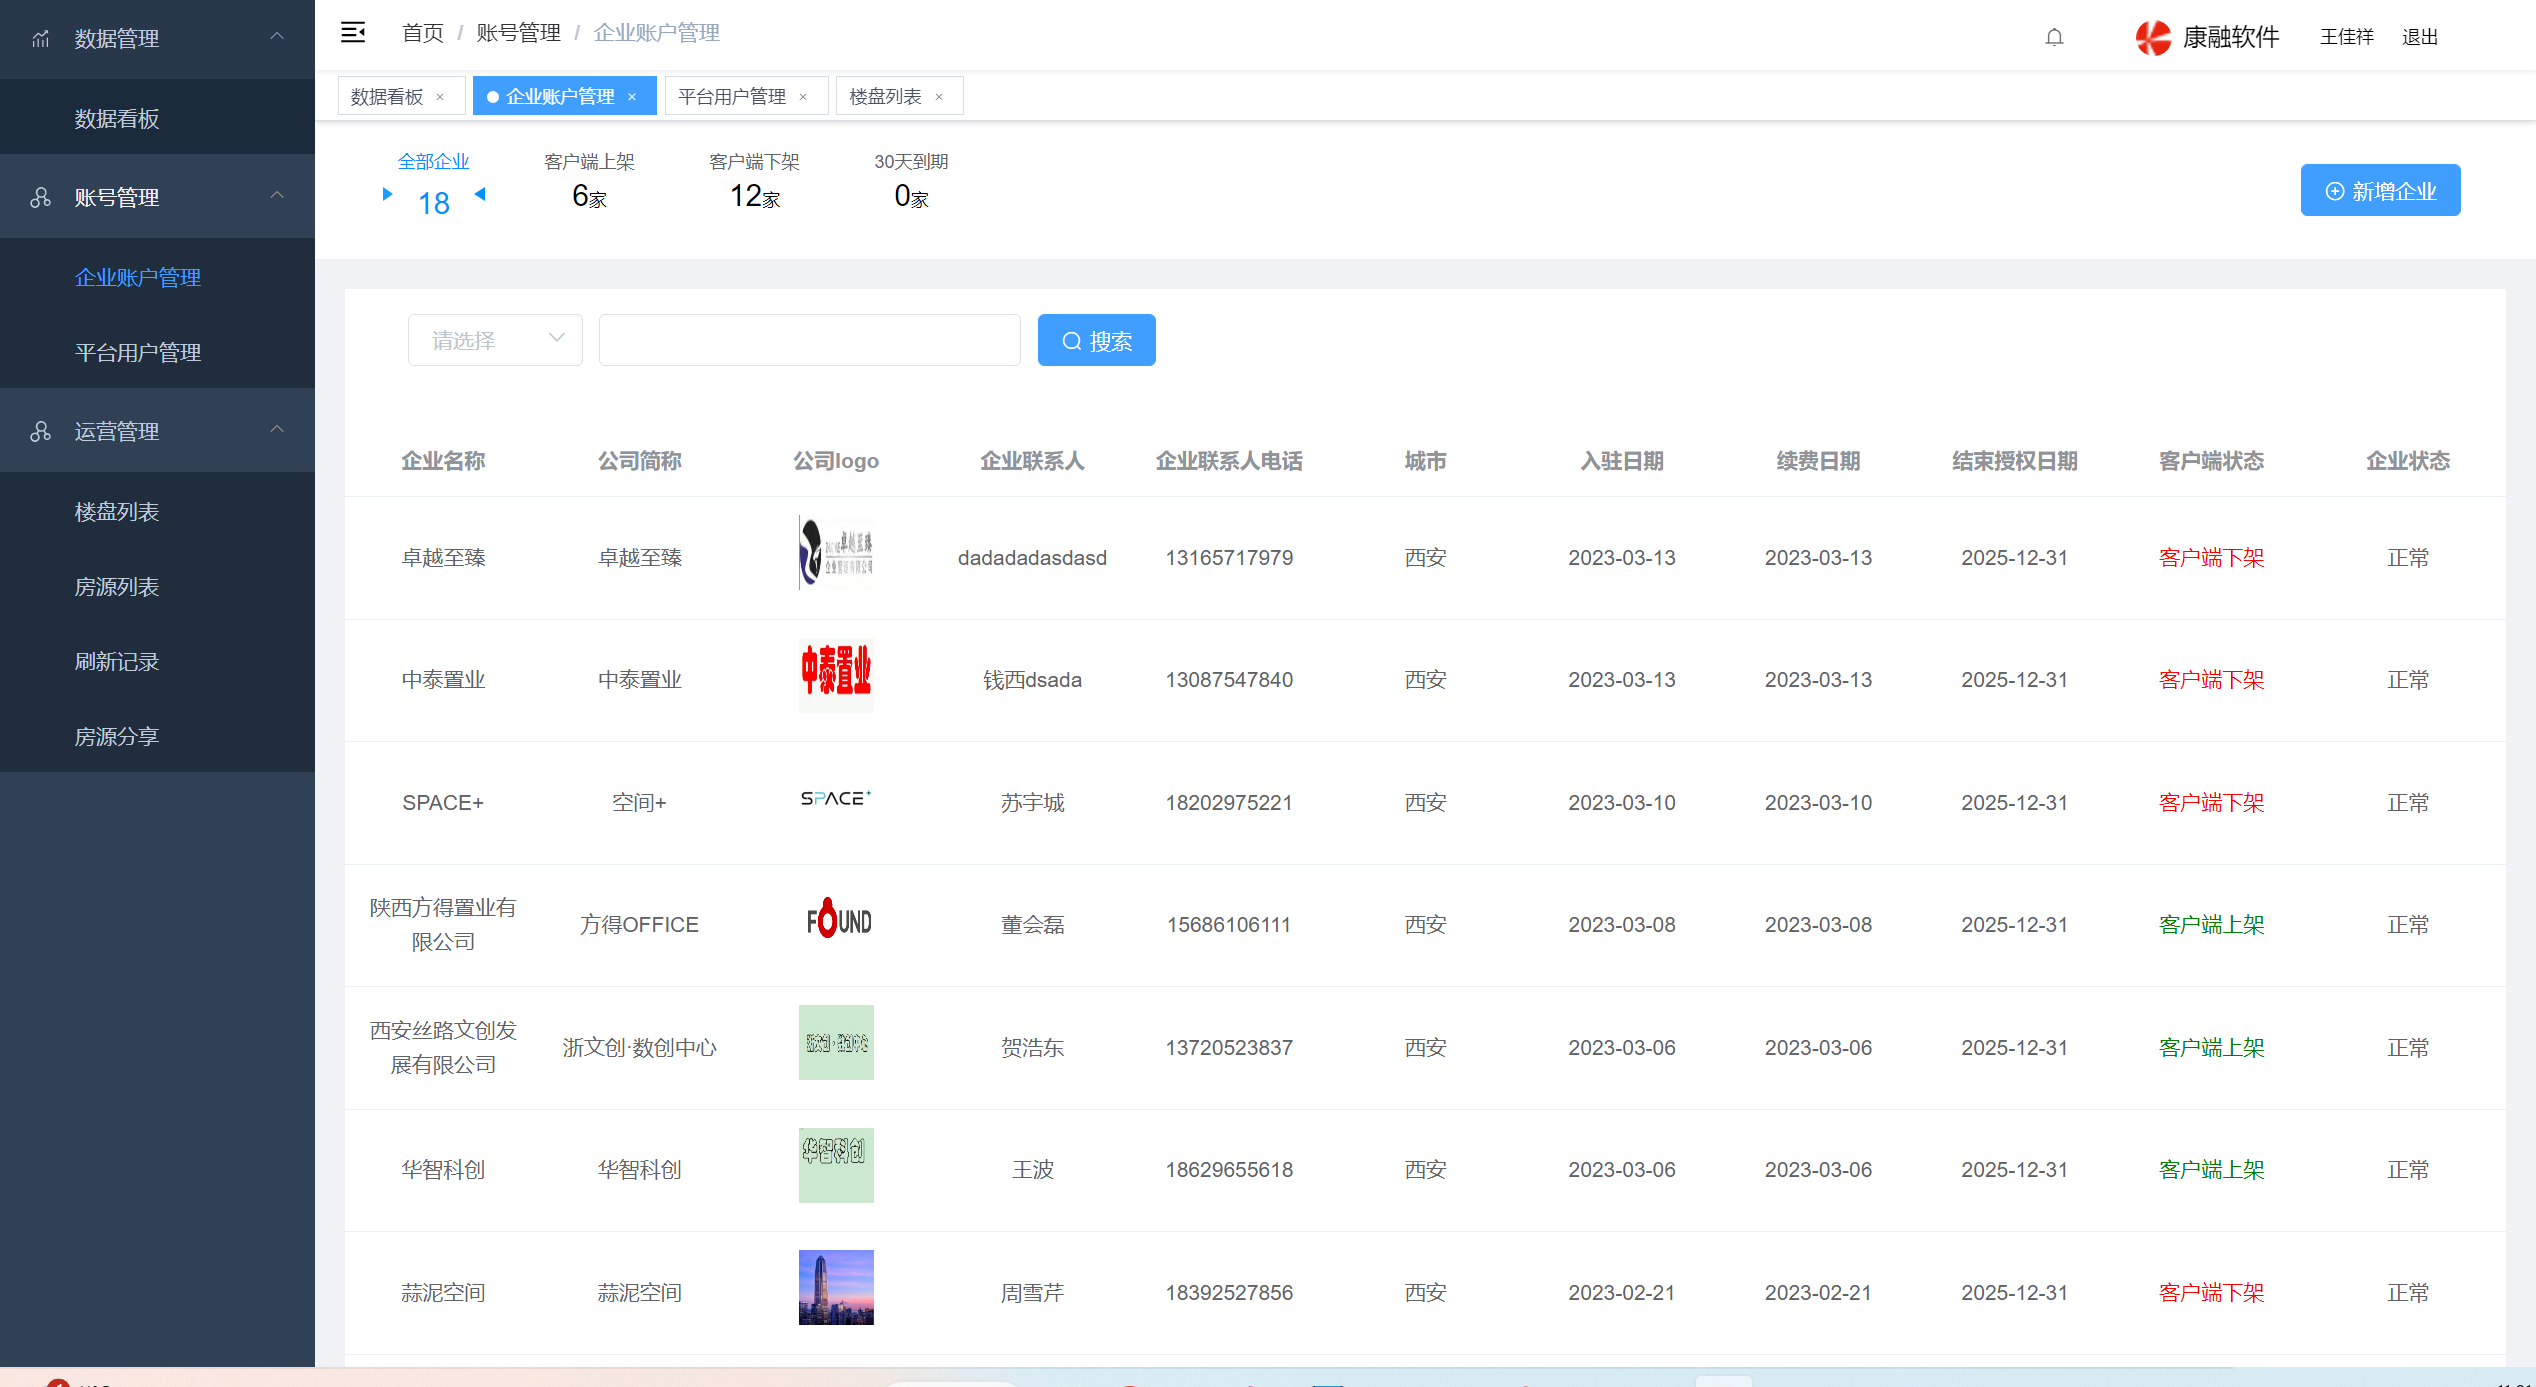This screenshot has width=2536, height=1387.
Task: Click the 数据管理 chart icon in sidebar
Action: coord(41,39)
